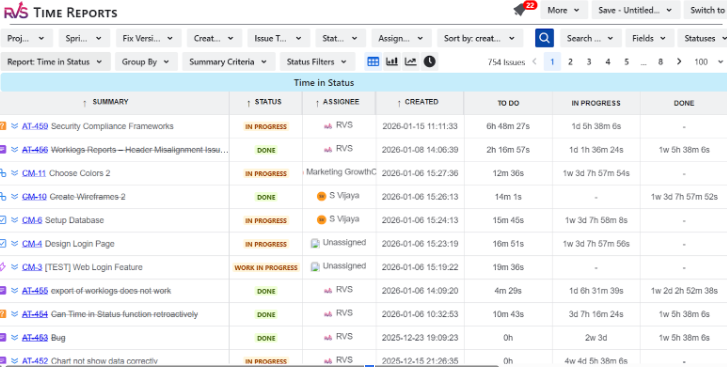Open the Assignee filter dropdown

pos(402,38)
